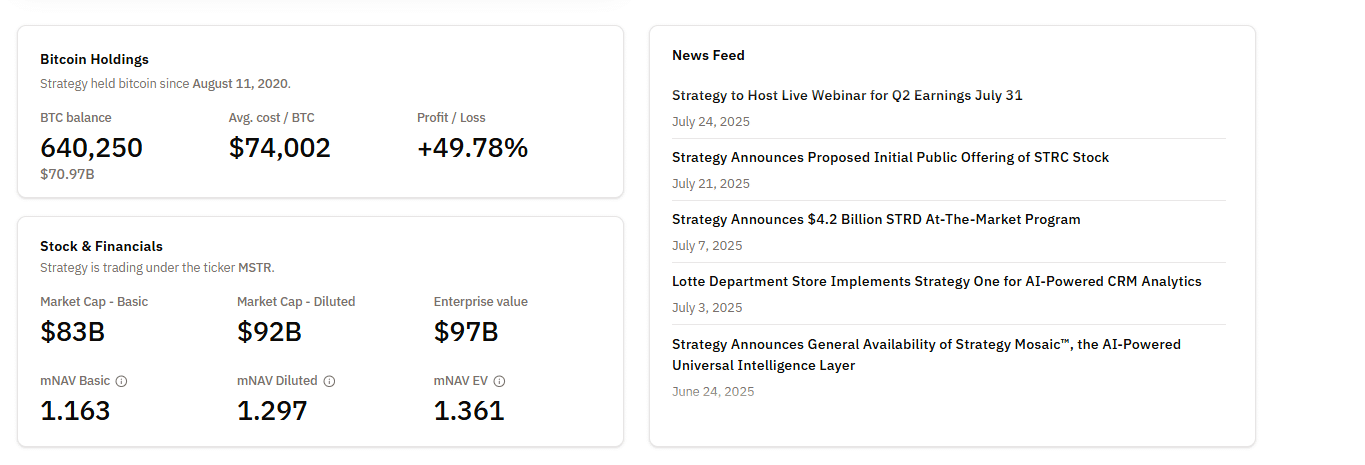Click the info icon beside mNAV EV

tap(499, 381)
